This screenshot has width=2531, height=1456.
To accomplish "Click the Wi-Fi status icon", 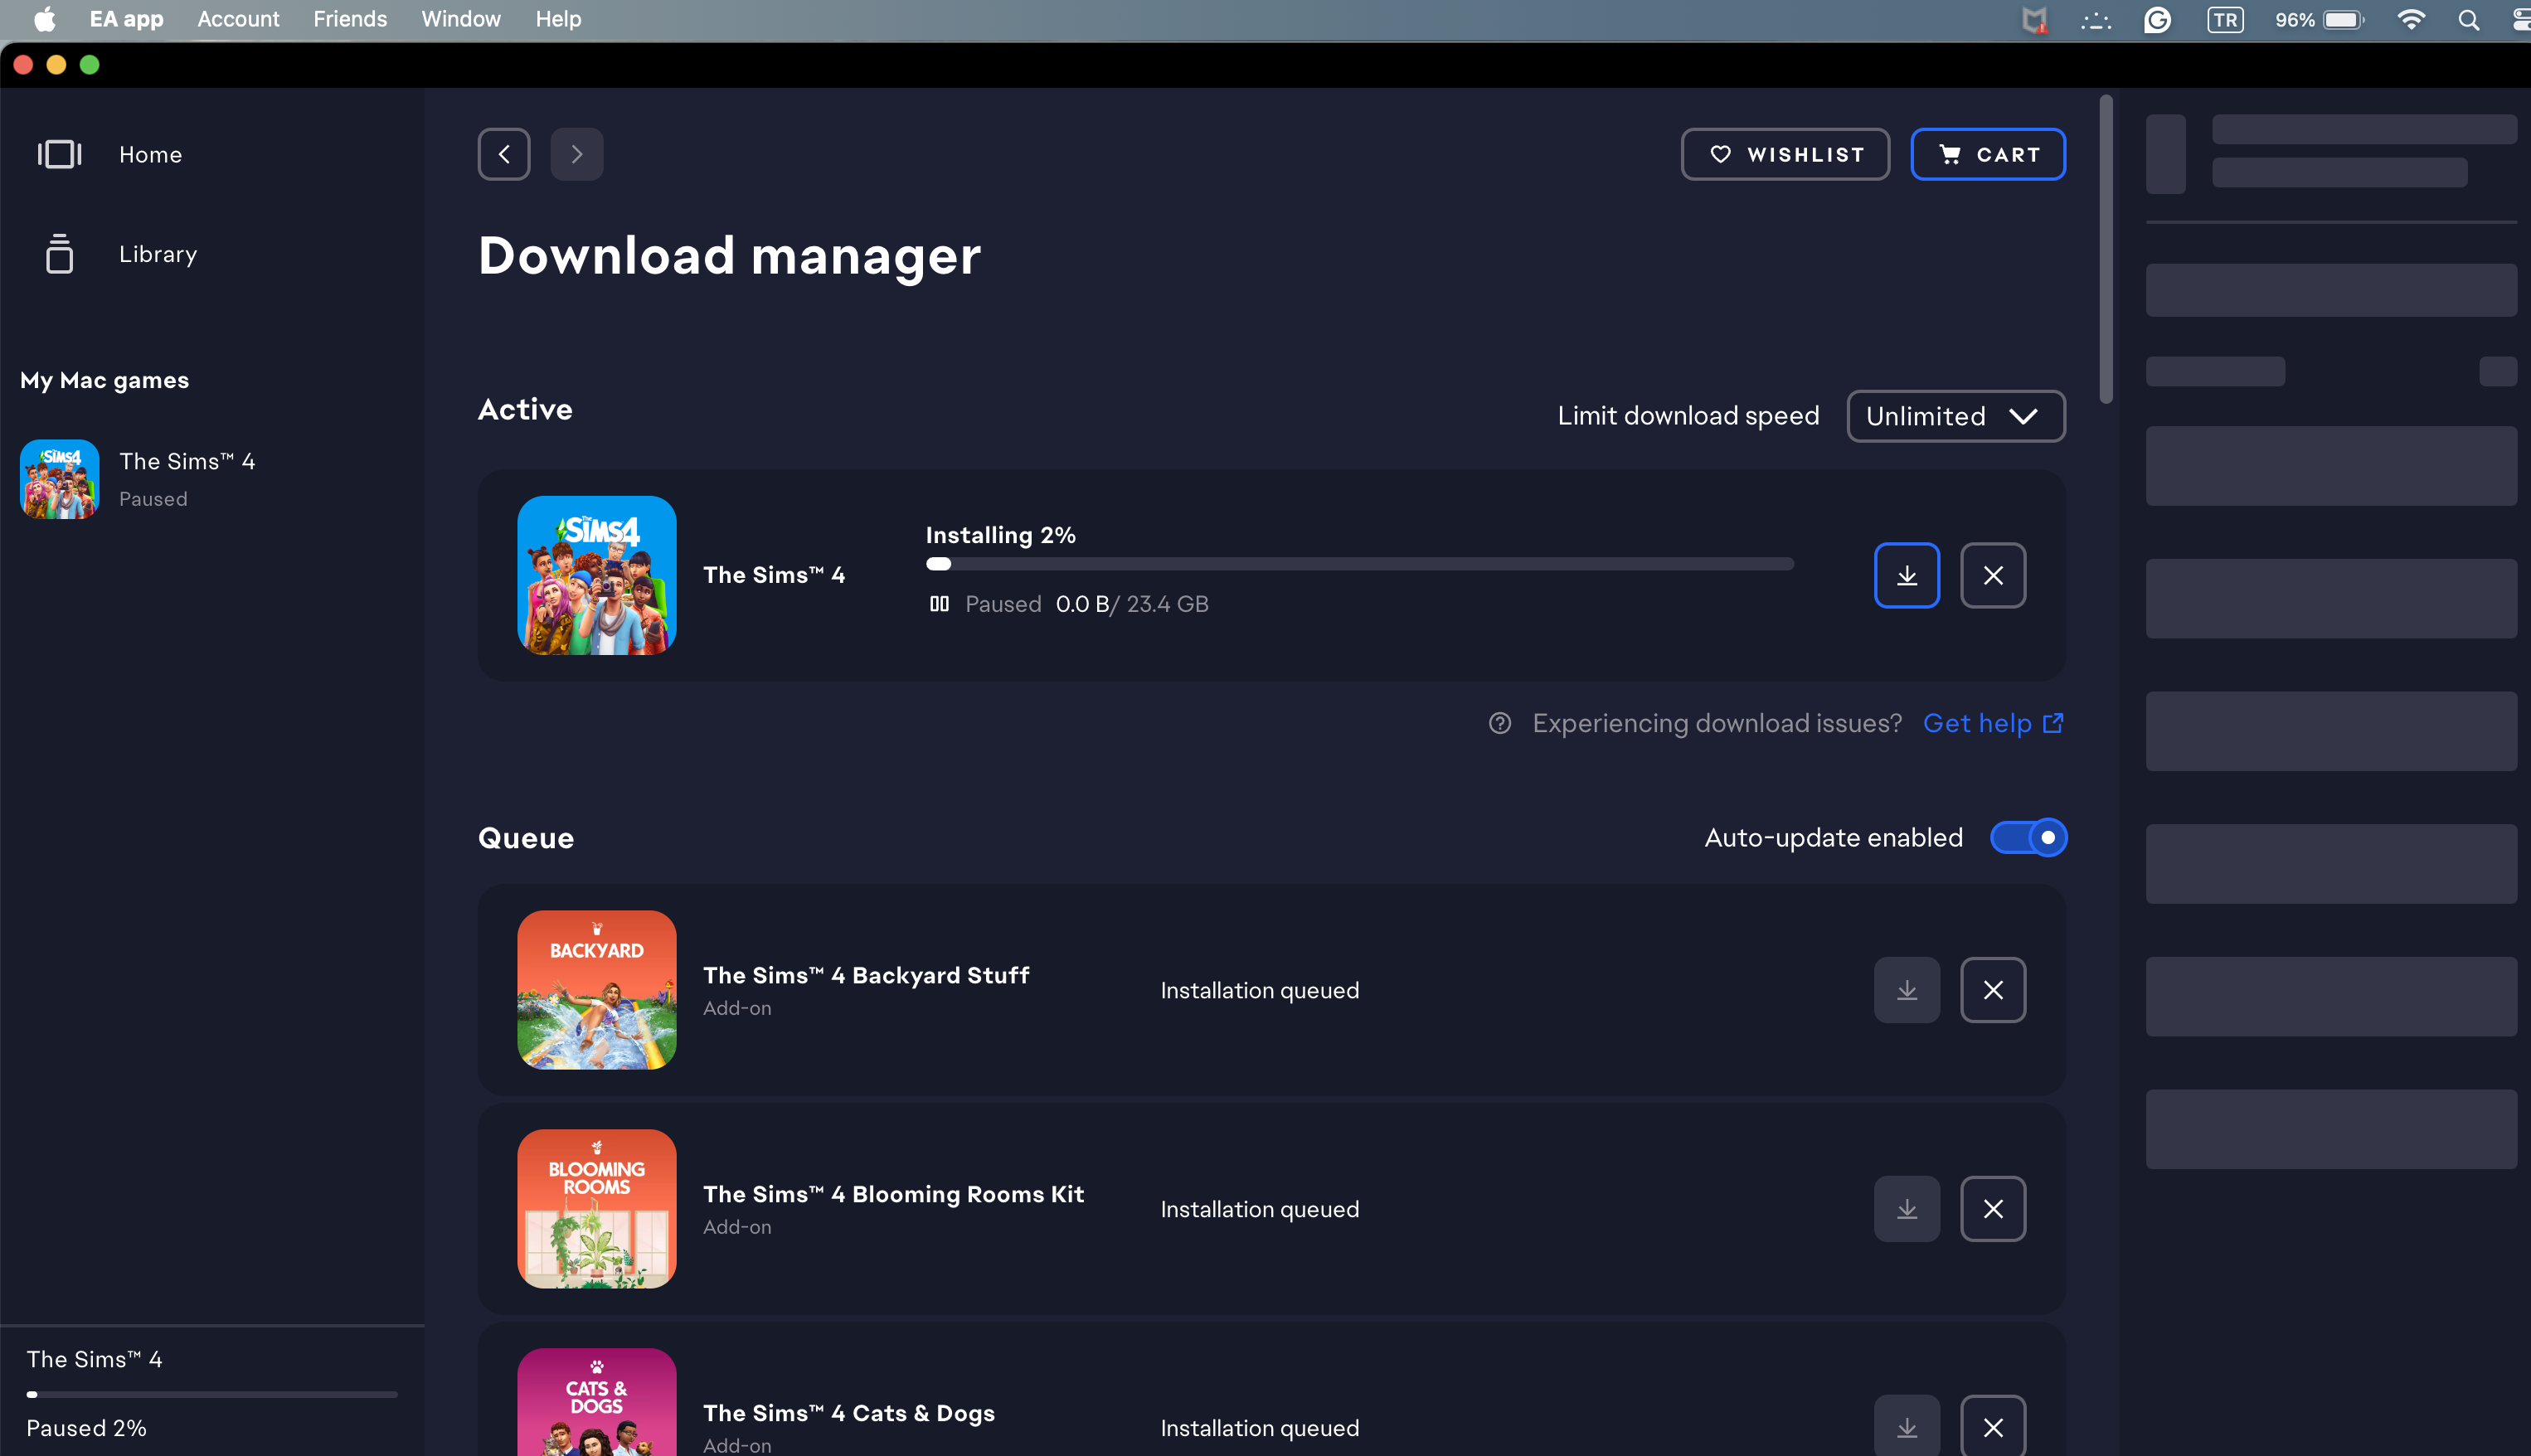I will click(2411, 20).
